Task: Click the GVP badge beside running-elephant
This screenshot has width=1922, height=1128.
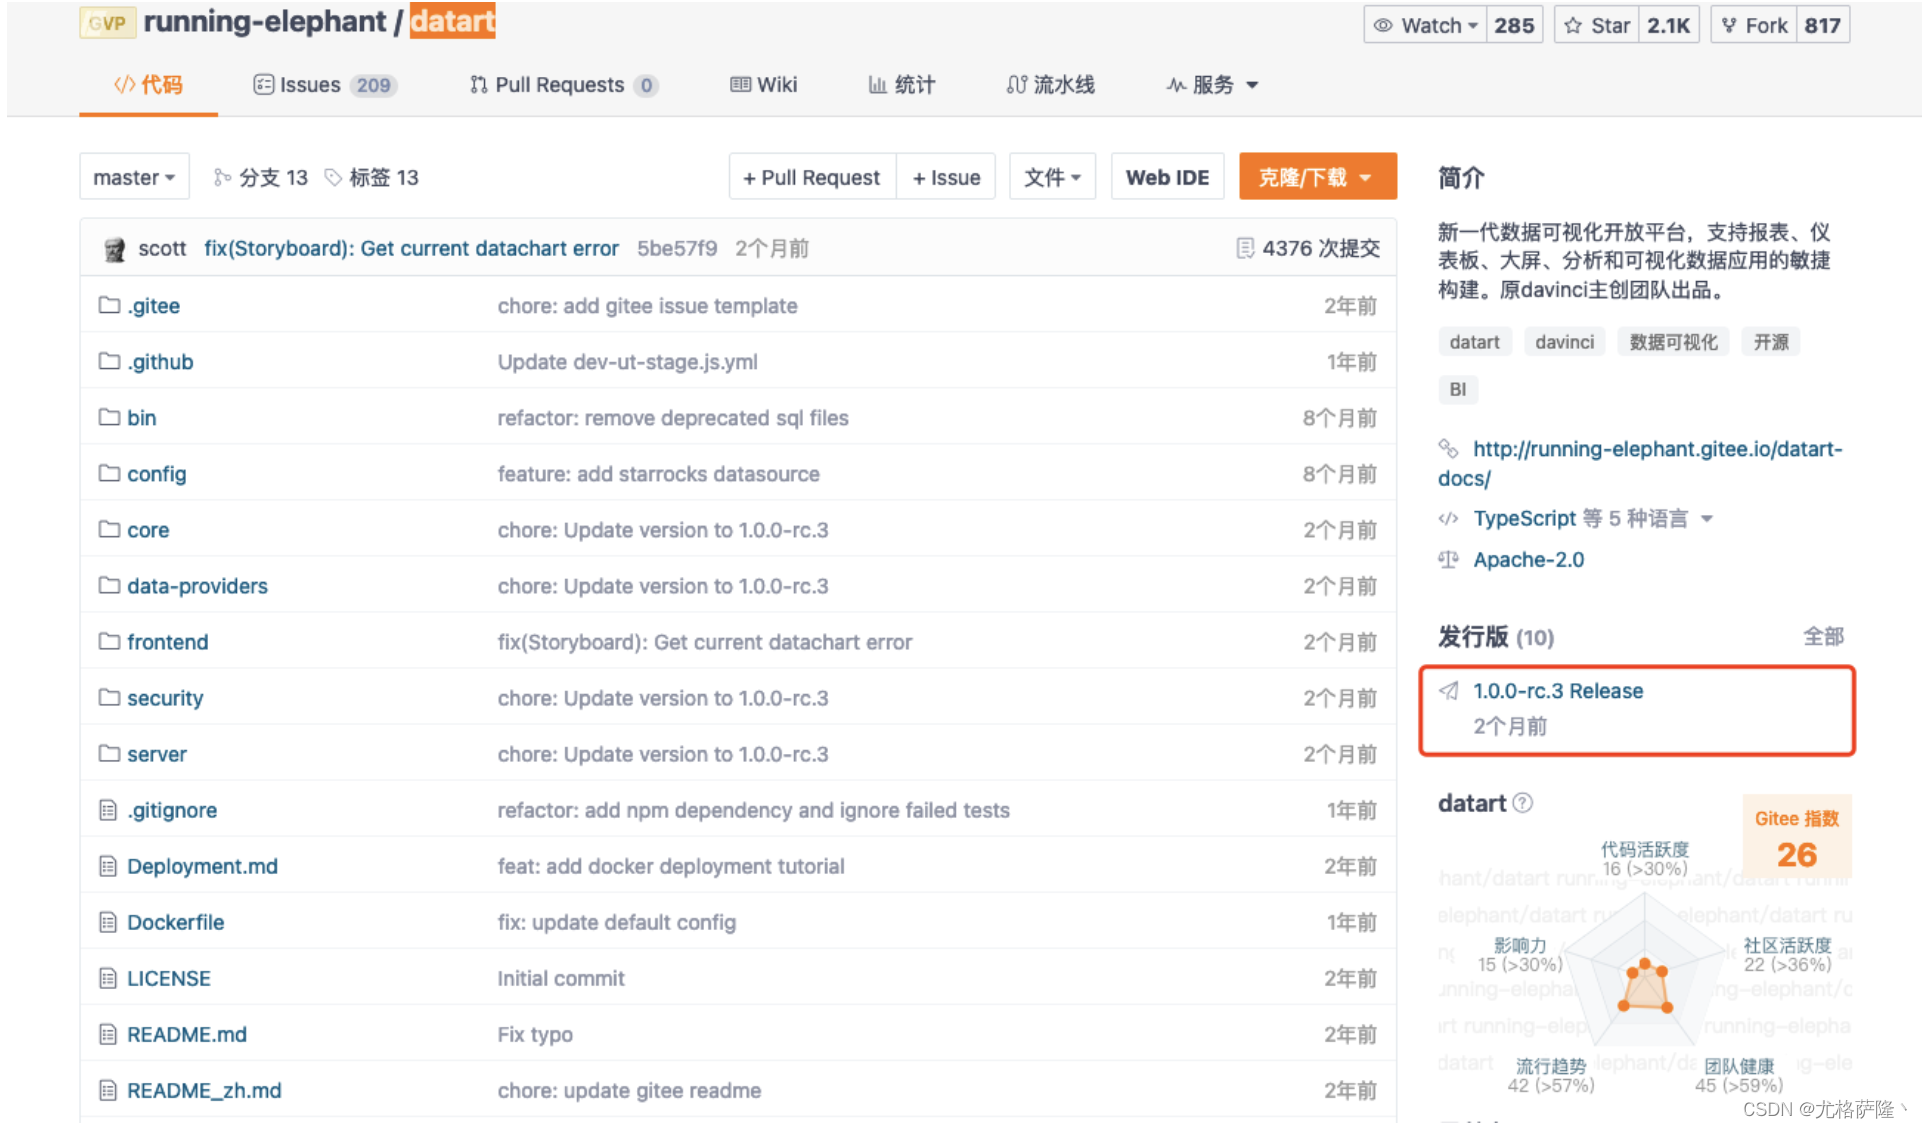Action: coord(107,21)
